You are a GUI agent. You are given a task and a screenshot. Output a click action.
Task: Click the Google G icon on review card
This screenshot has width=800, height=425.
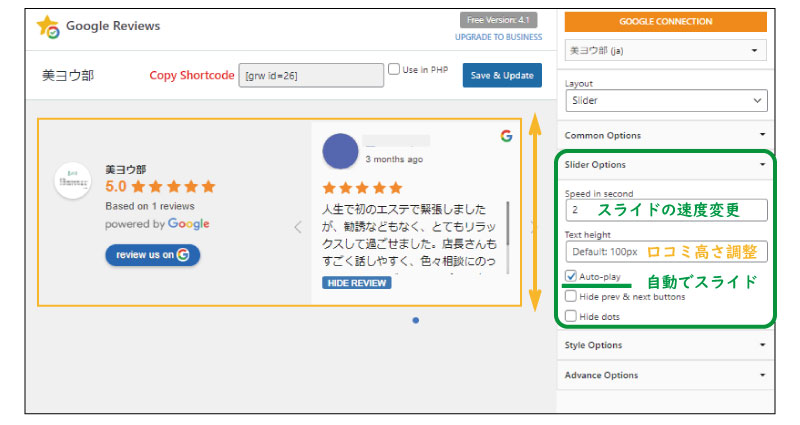coord(506,136)
